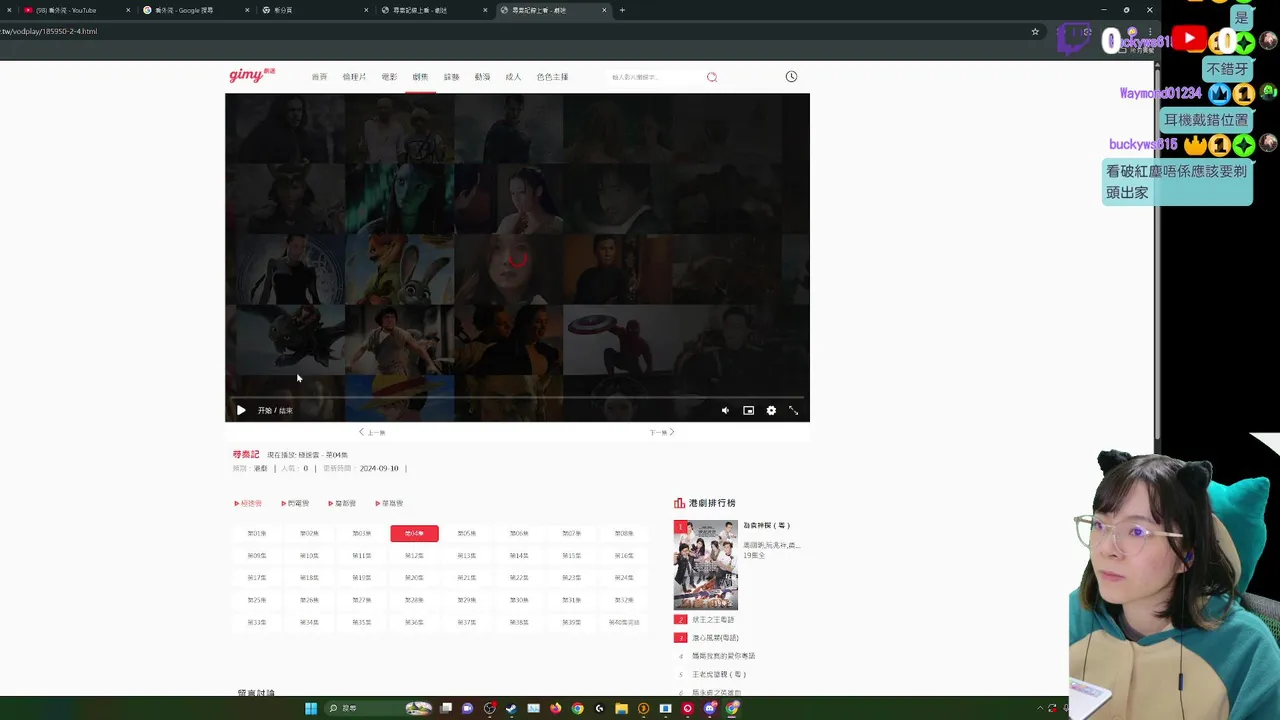
Task: Select the first source tab 極速雲
Action: (248, 503)
